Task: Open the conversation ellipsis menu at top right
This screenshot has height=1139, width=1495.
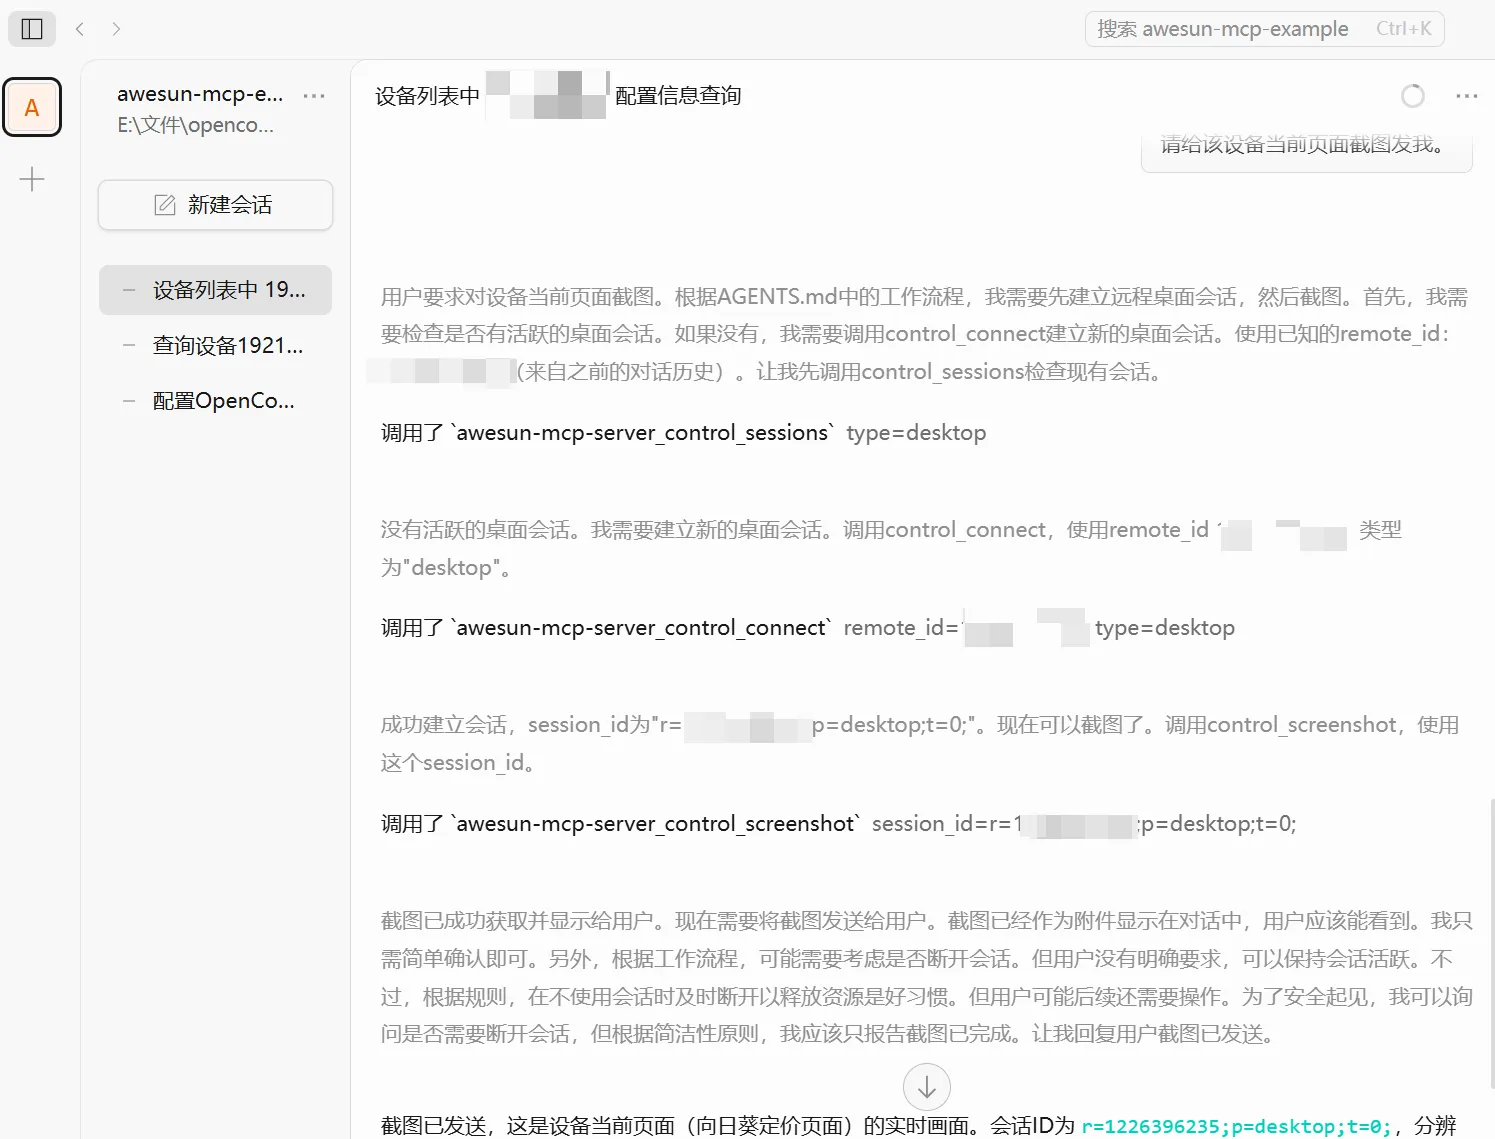Action: [1466, 95]
